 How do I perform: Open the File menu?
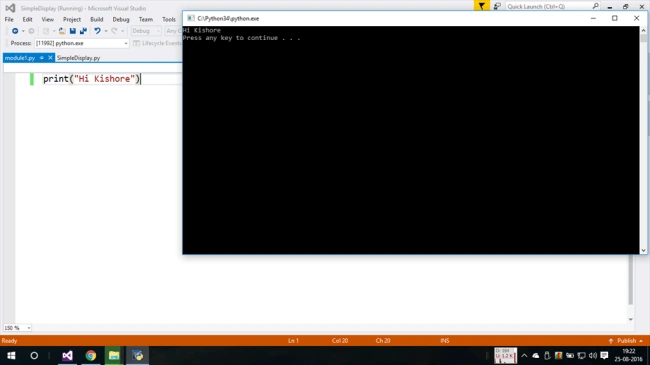click(9, 19)
